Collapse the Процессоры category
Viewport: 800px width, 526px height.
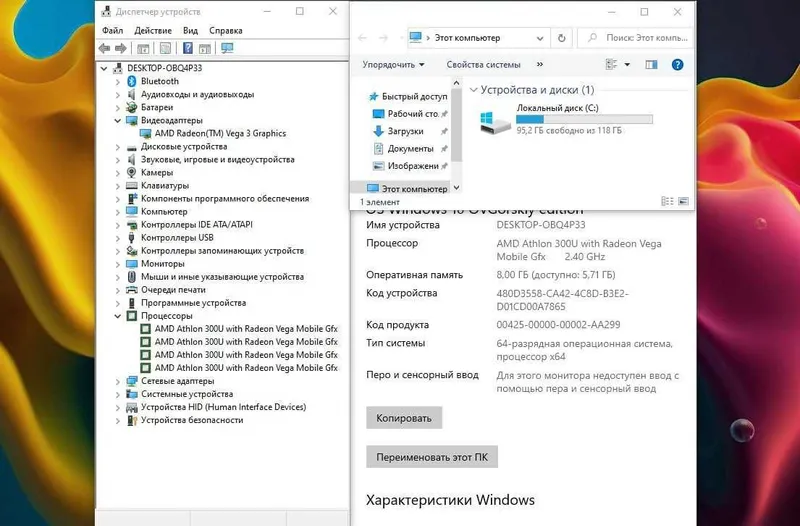[x=118, y=316]
